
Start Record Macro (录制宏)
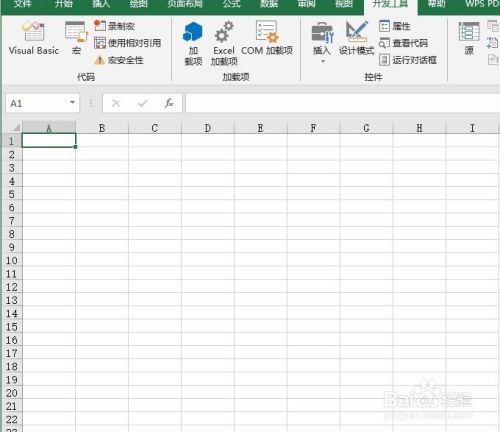(x=114, y=26)
